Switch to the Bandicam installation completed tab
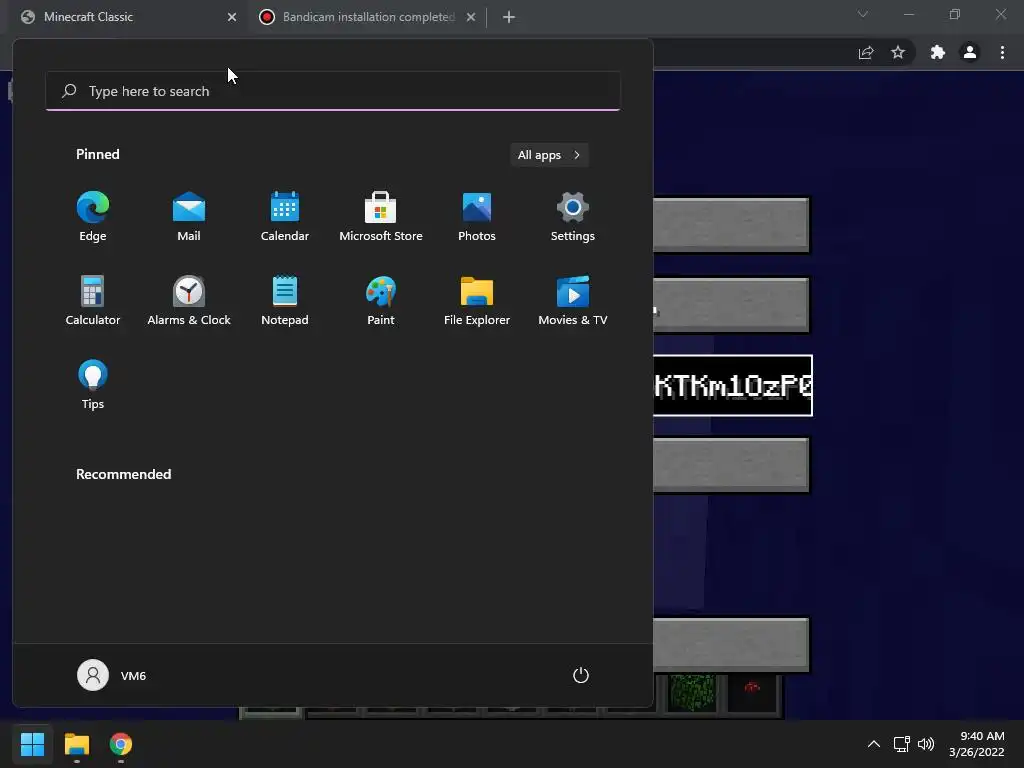Viewport: 1024px width, 768px height. pyautogui.click(x=366, y=17)
